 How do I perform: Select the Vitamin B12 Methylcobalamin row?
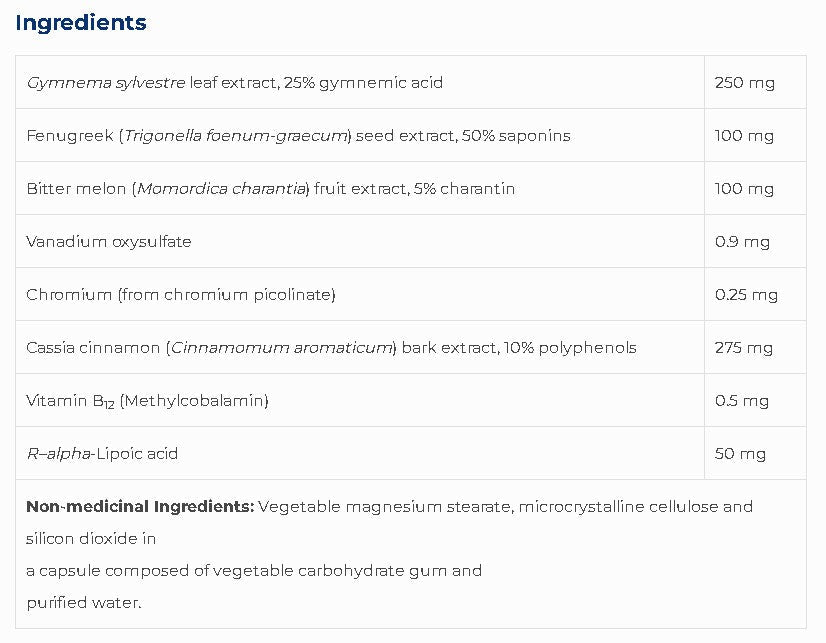[x=147, y=400]
